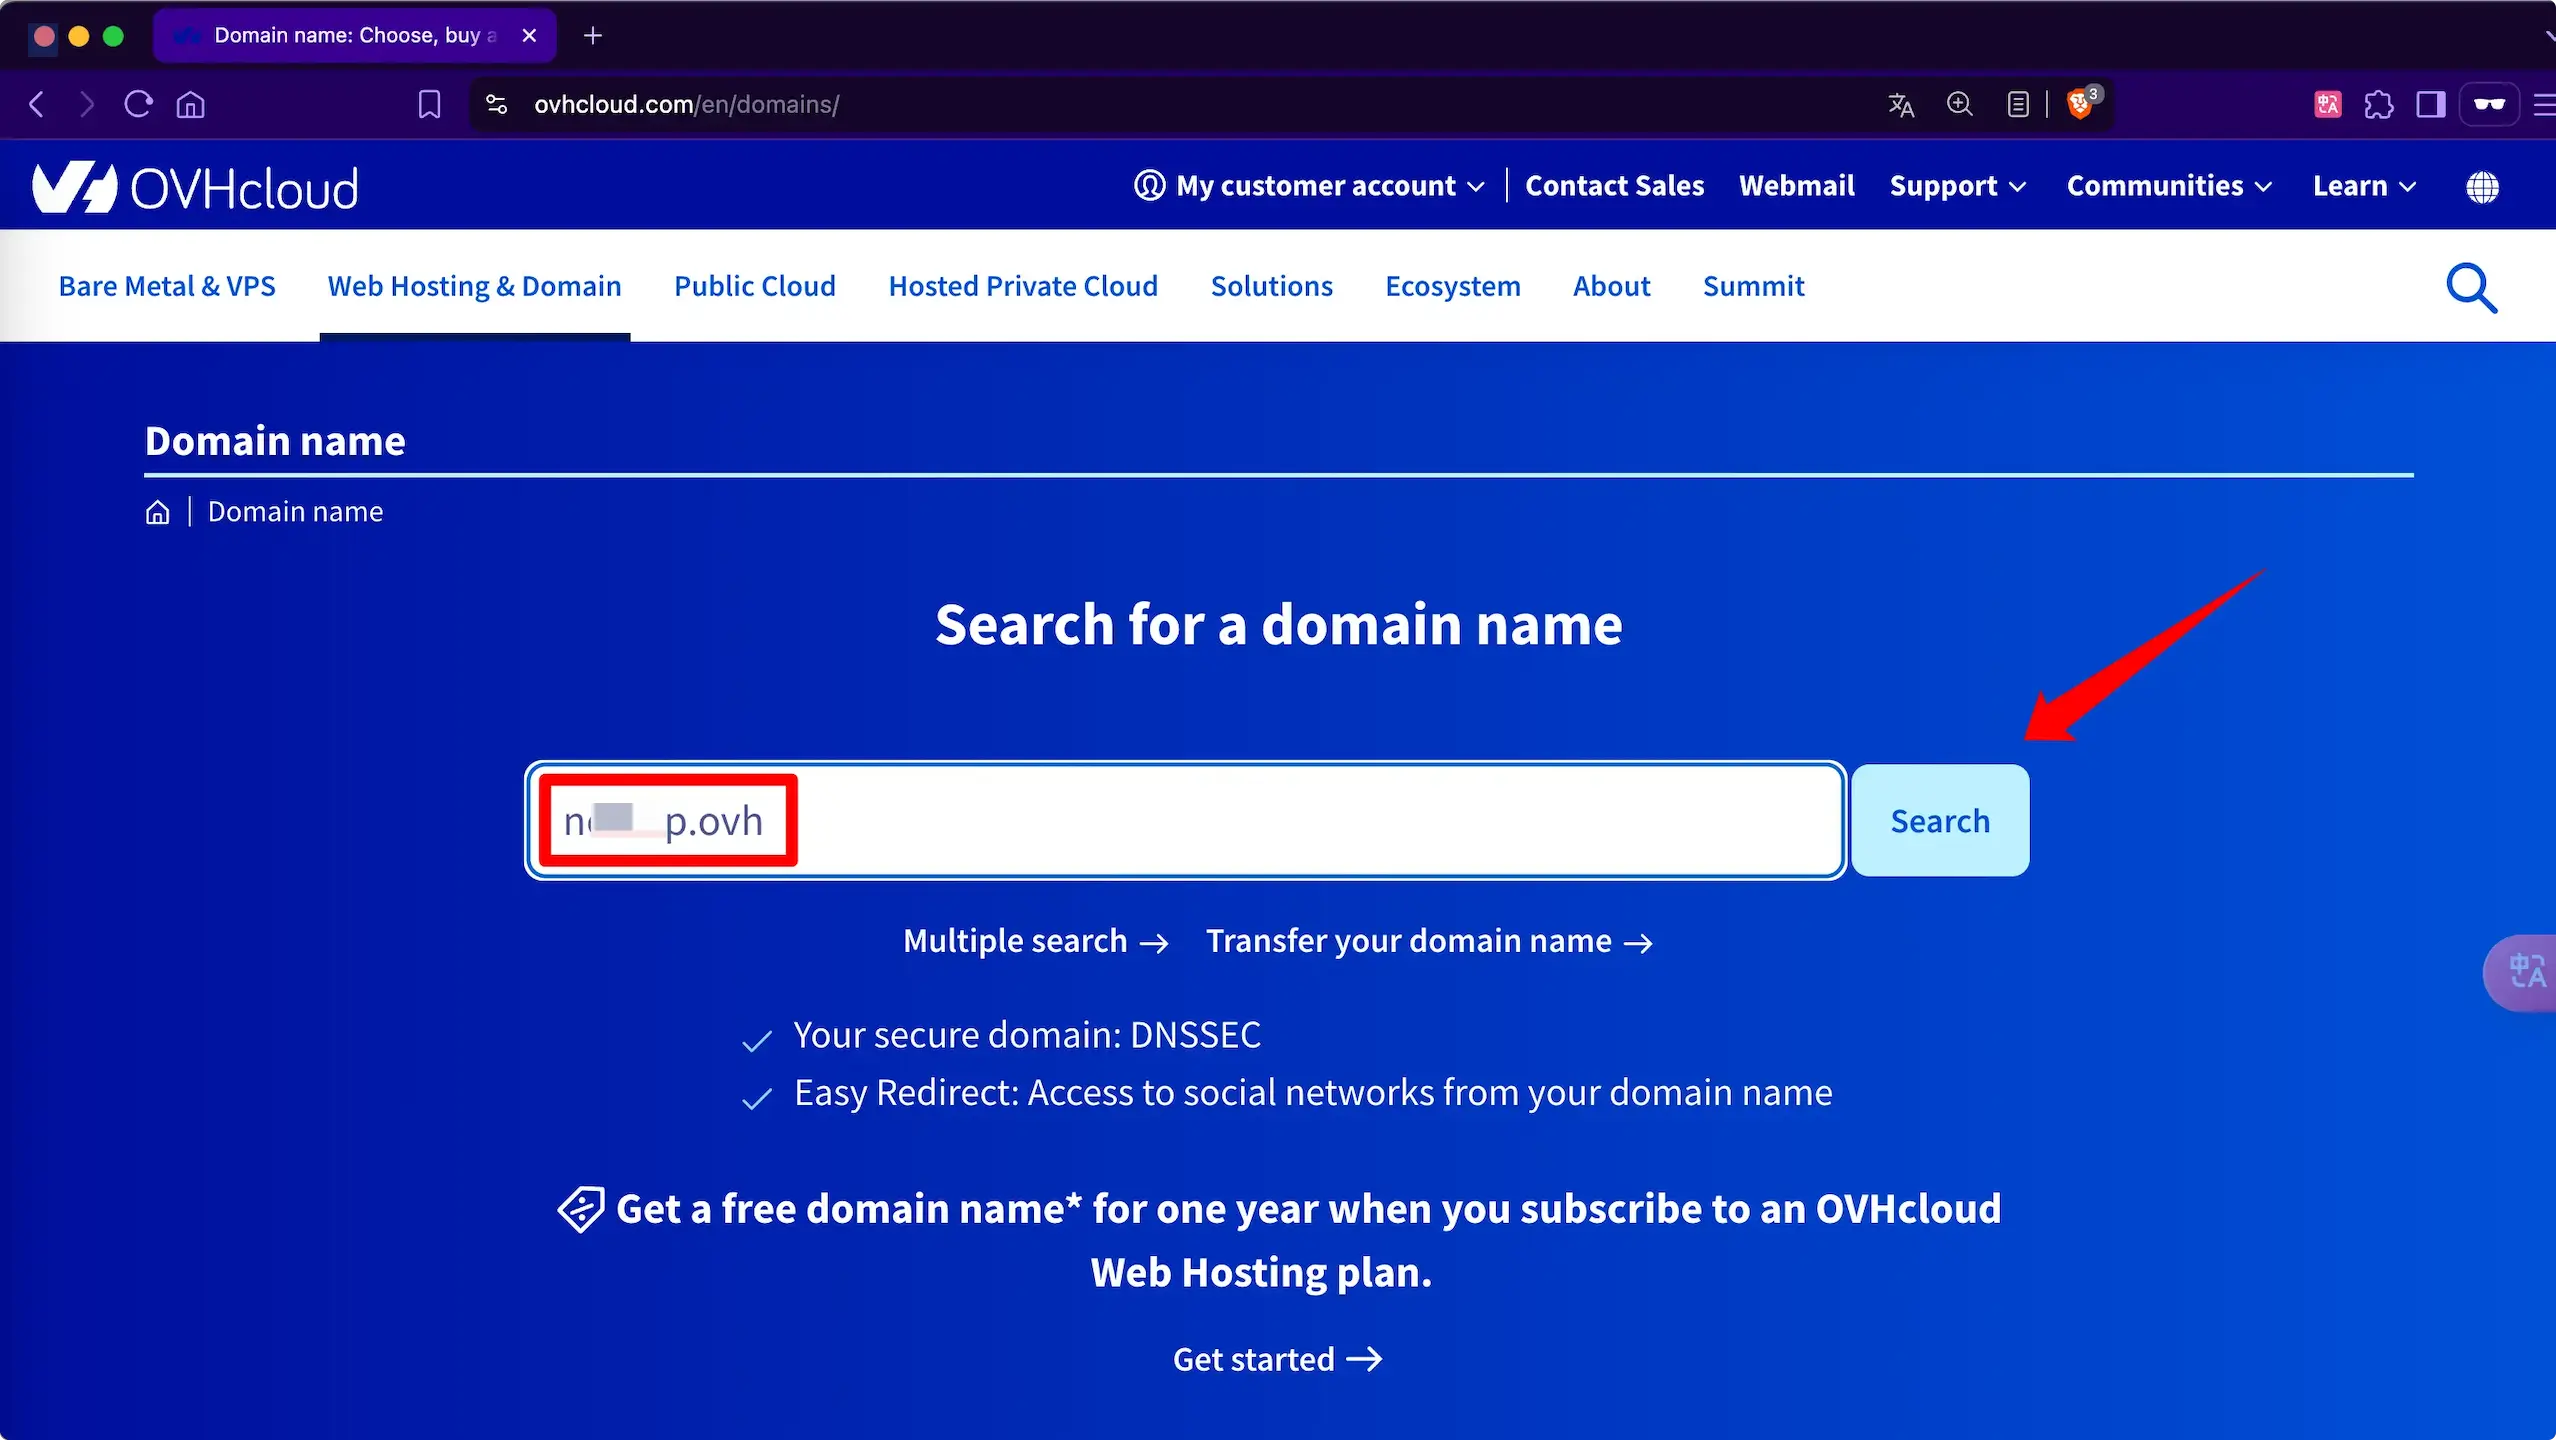Open About menu
Screen dimensions: 2556x1440
(1612, 286)
